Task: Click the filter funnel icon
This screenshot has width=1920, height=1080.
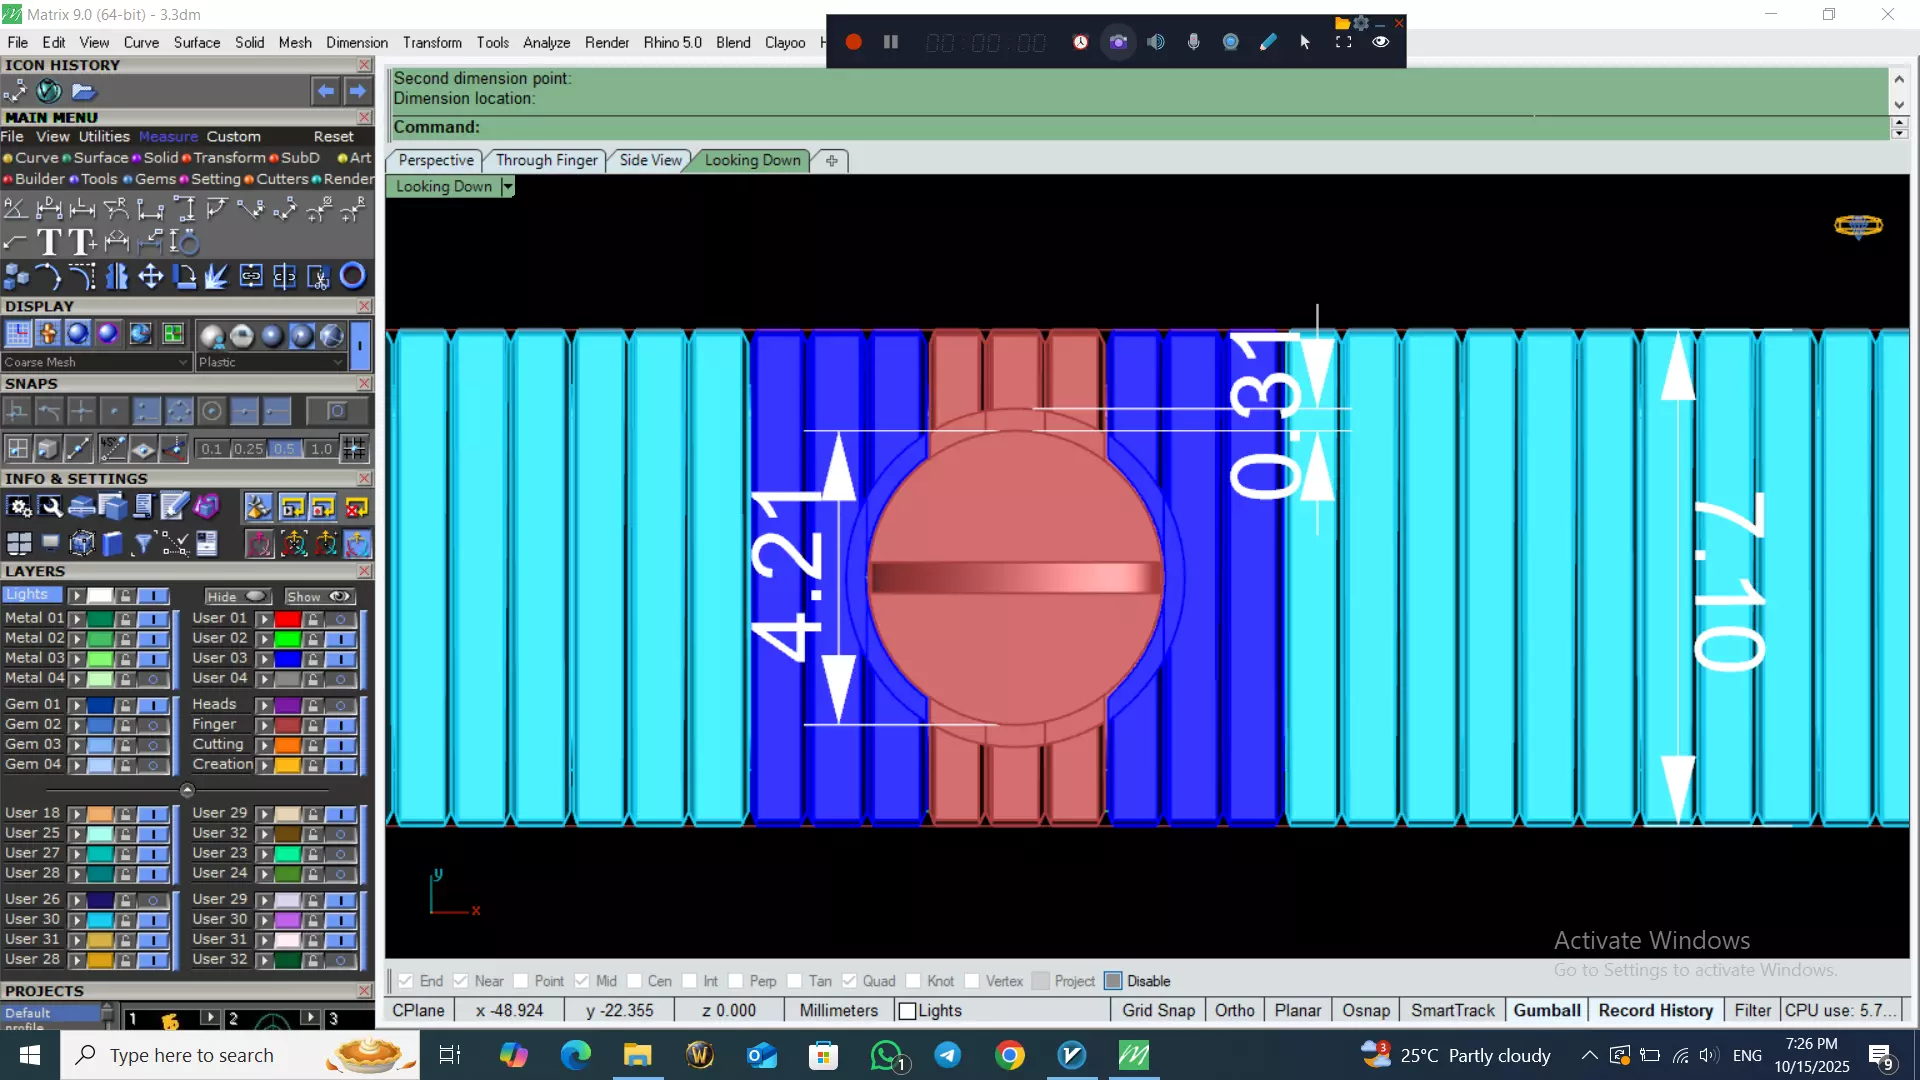Action: [x=143, y=544]
